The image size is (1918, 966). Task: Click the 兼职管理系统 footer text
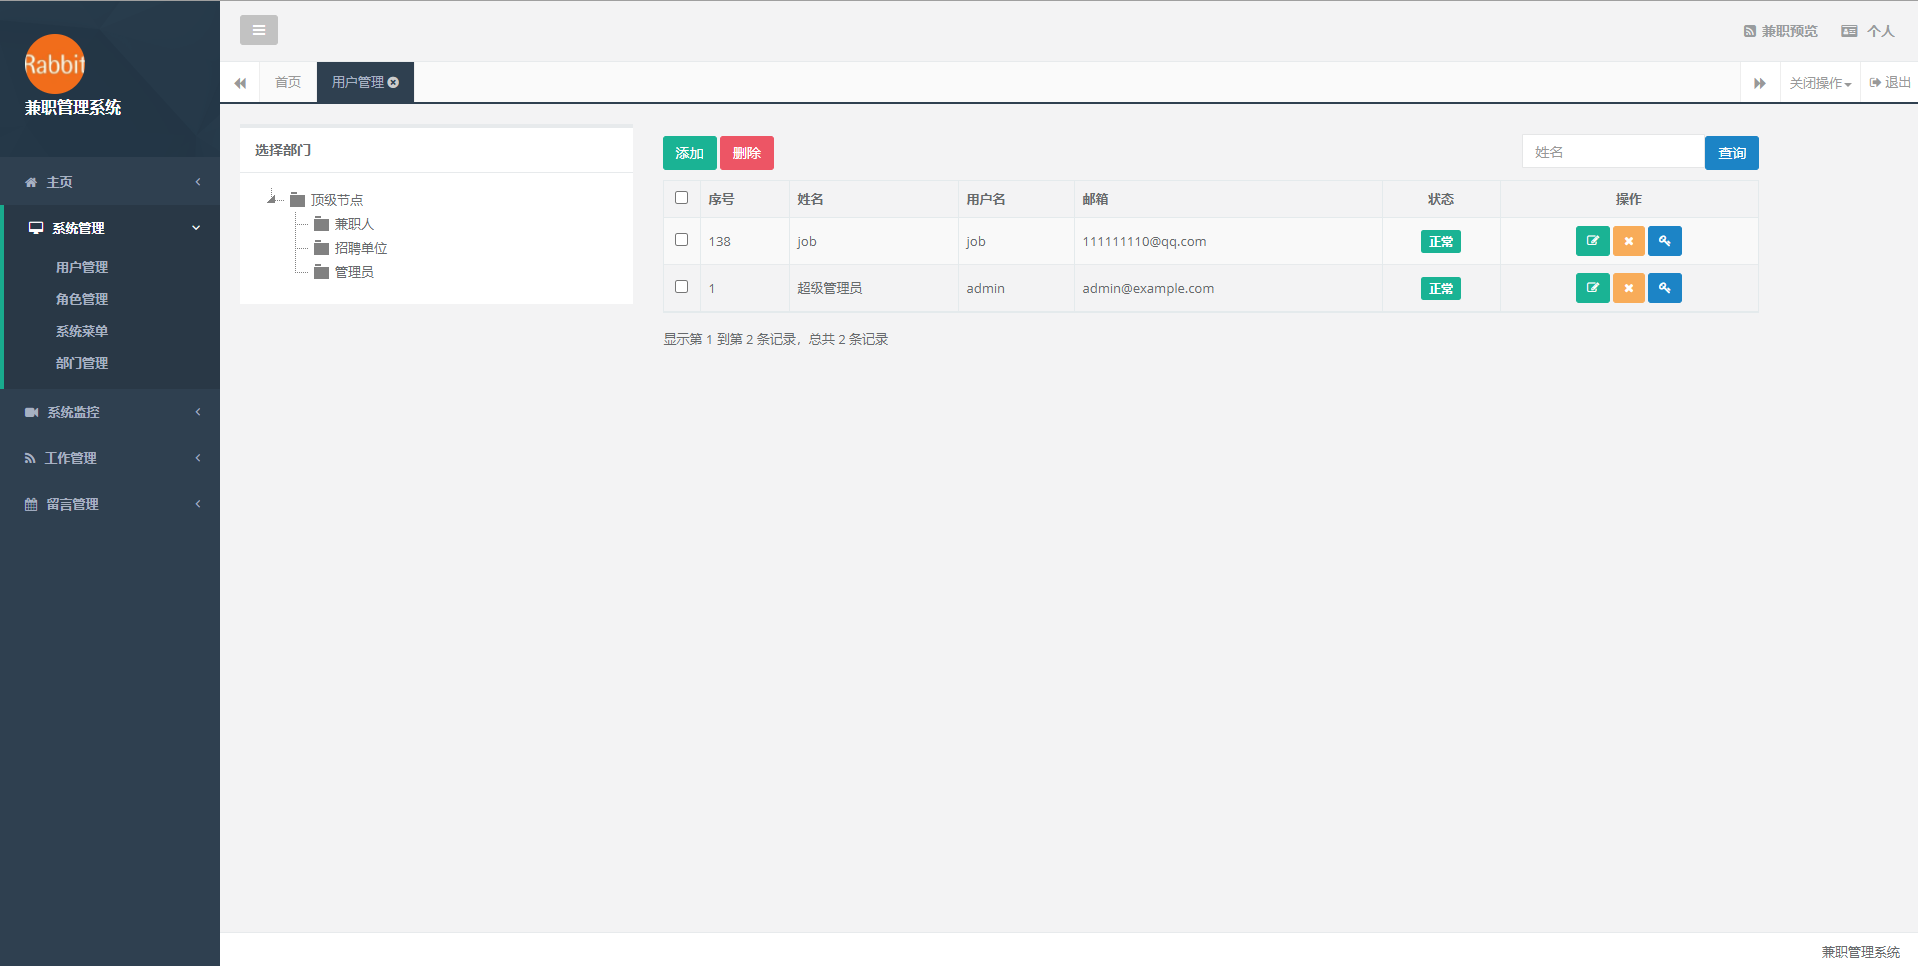(1861, 952)
